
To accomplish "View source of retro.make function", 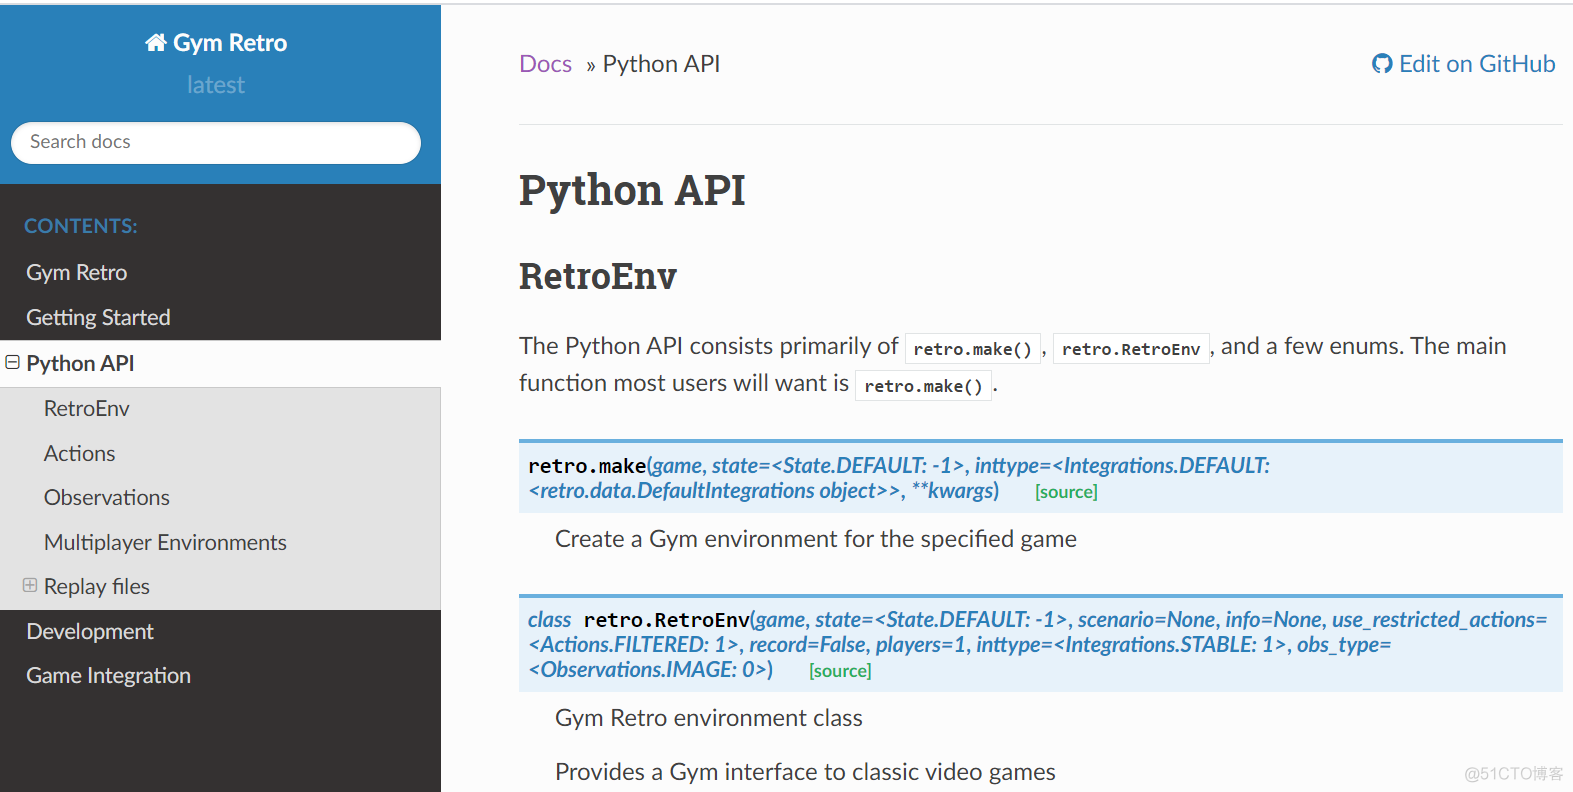I will 1066,492.
